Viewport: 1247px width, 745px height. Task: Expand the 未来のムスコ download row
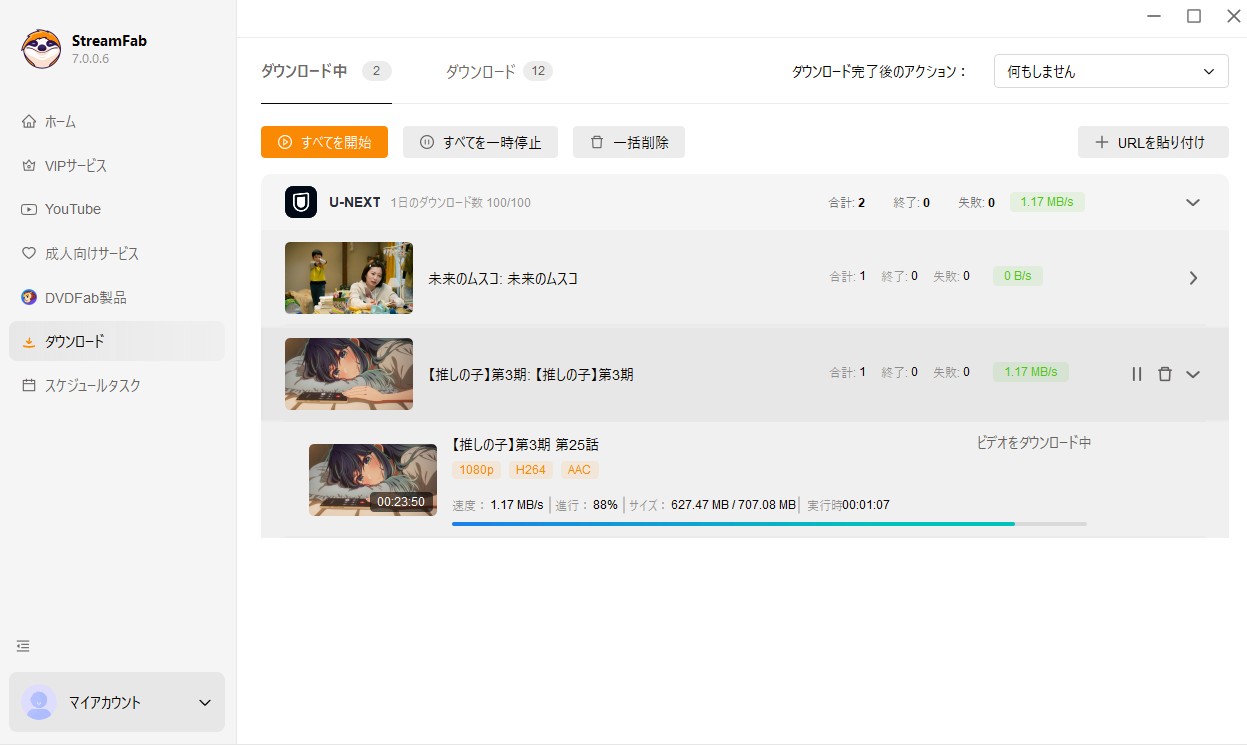point(1192,278)
